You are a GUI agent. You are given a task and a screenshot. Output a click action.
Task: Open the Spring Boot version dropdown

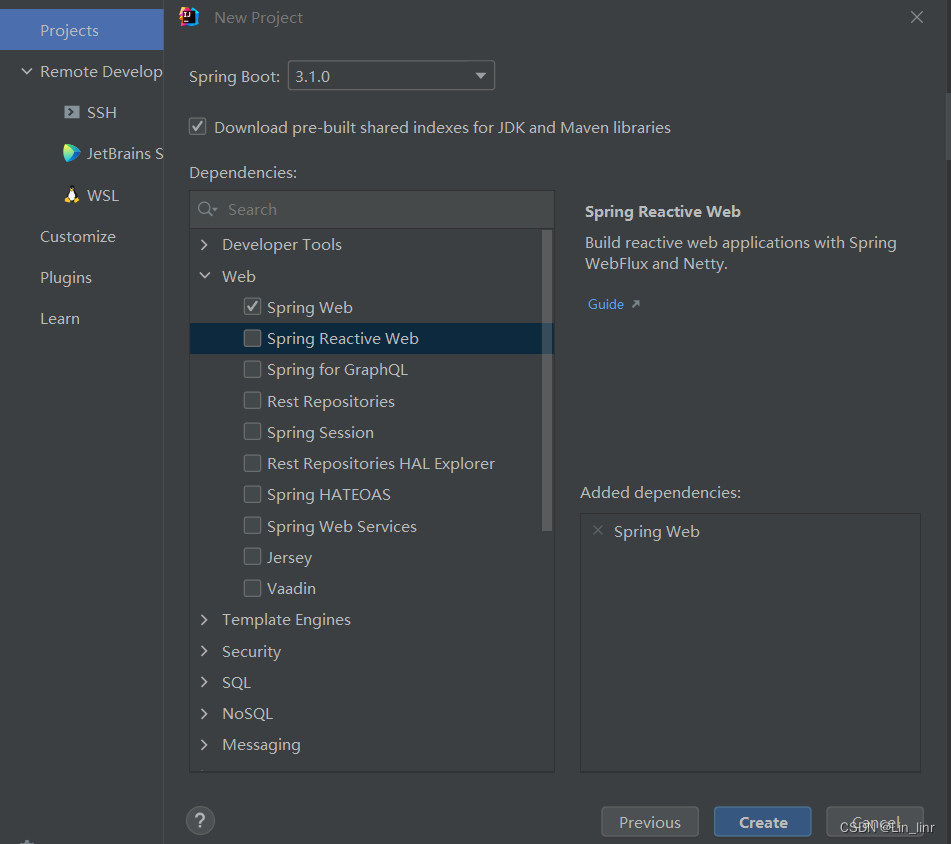[391, 76]
